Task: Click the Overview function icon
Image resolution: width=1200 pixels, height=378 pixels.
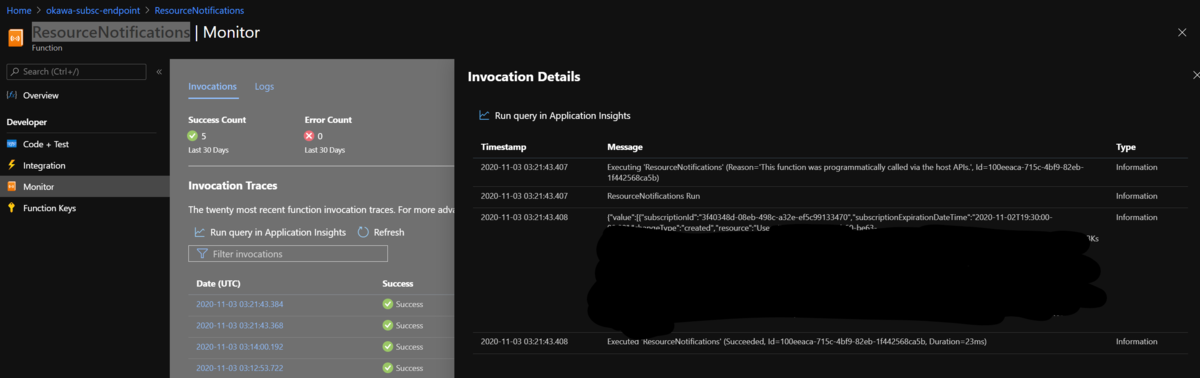Action: (12, 96)
